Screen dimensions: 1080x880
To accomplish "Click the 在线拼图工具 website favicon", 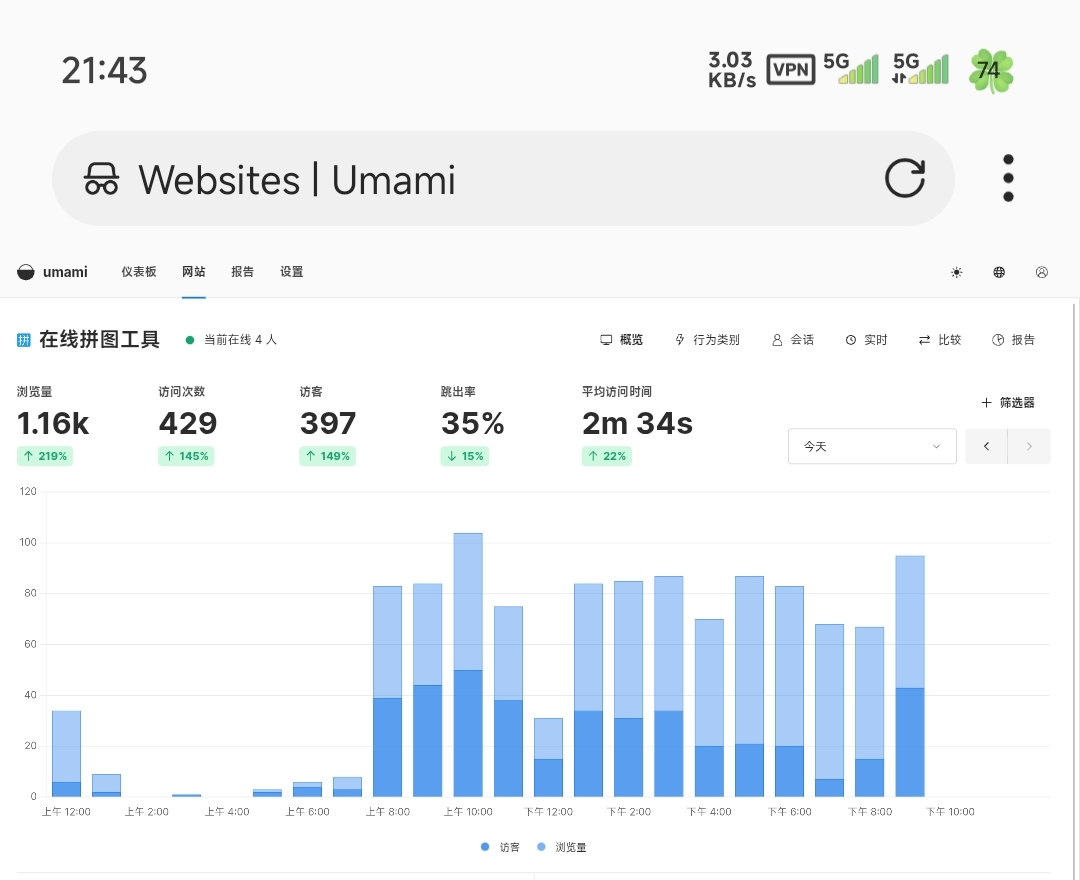I will [x=24, y=340].
